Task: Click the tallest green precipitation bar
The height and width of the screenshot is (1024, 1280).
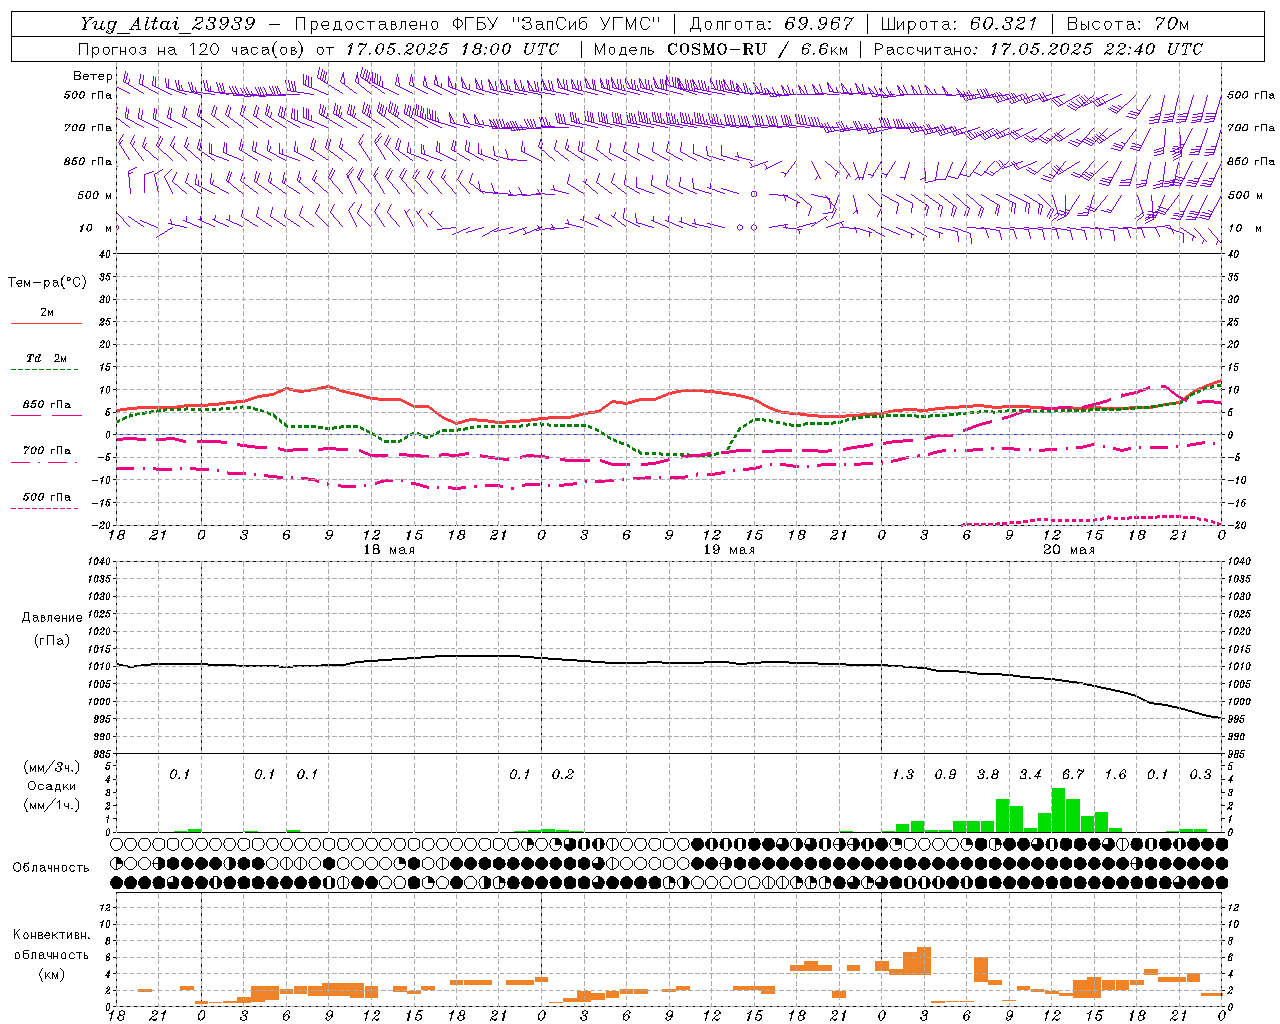Action: 1058,810
